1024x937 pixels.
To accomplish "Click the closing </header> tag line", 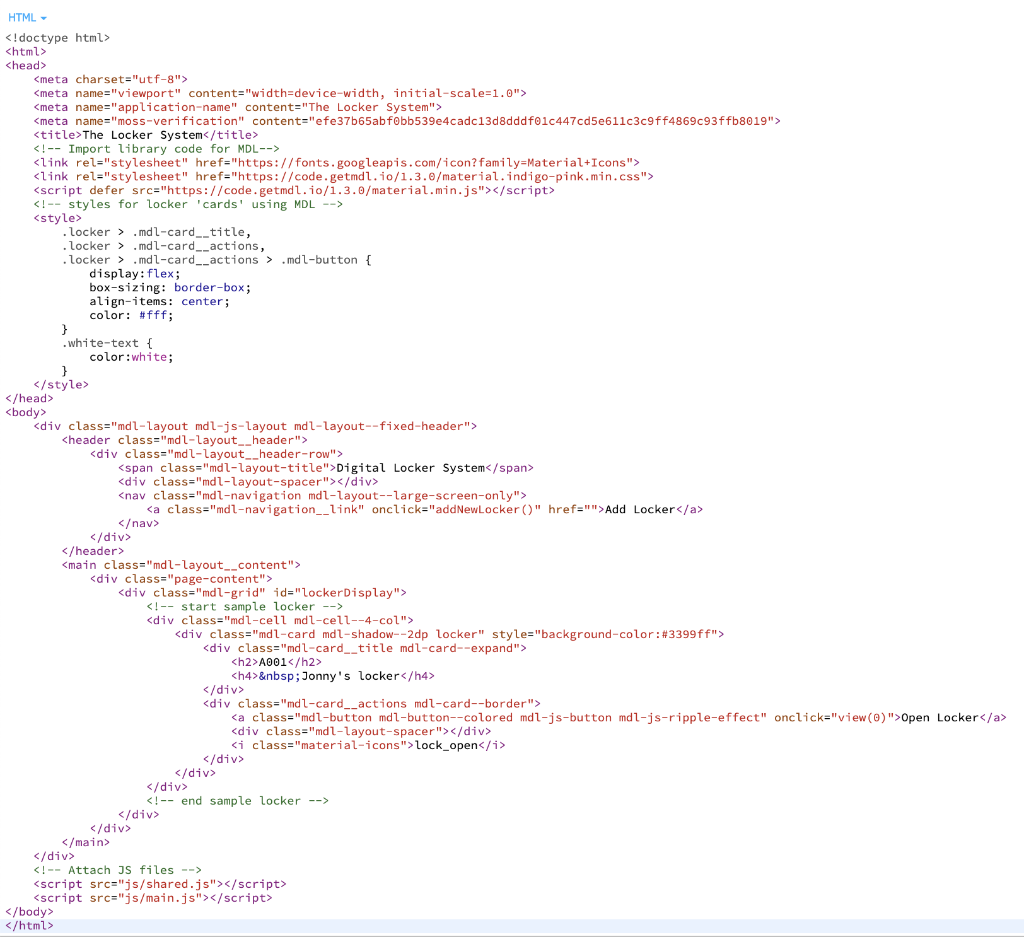I will (93, 551).
